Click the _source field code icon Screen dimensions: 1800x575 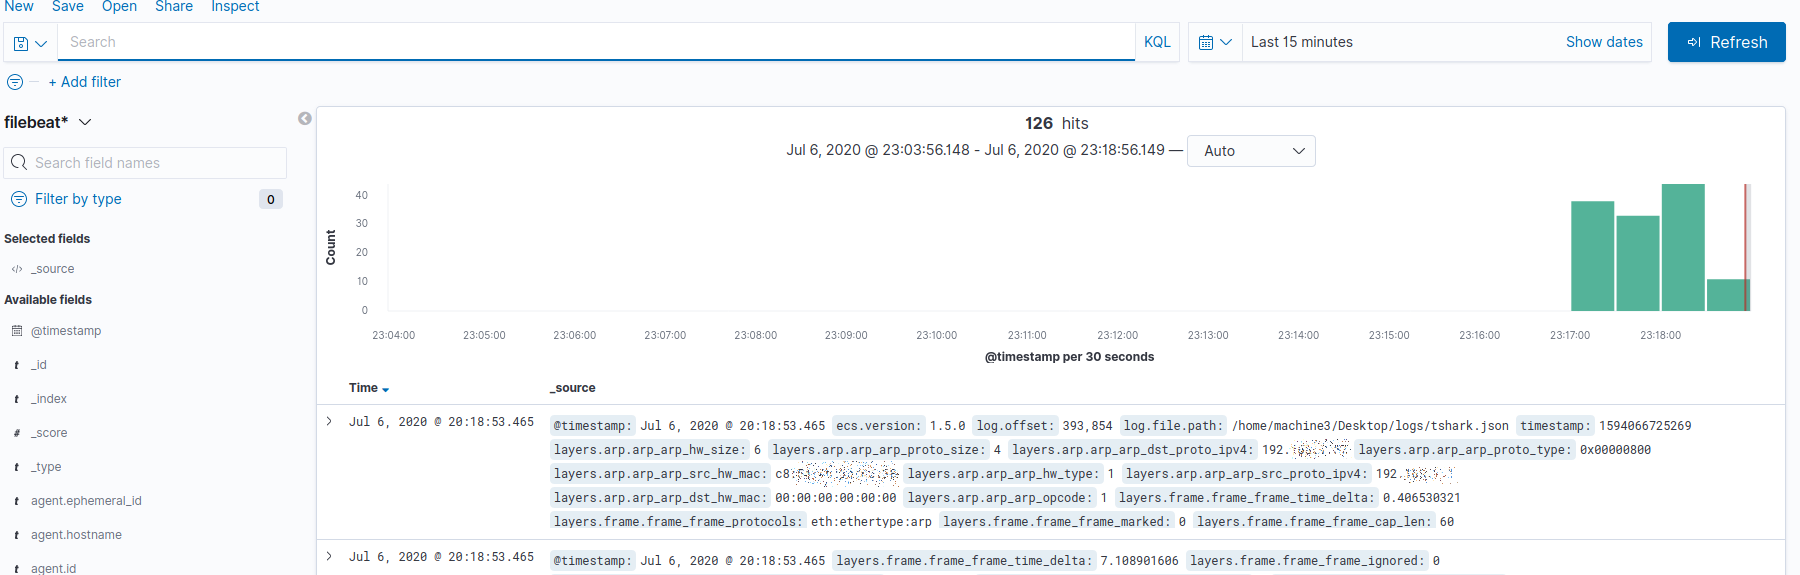pos(17,269)
